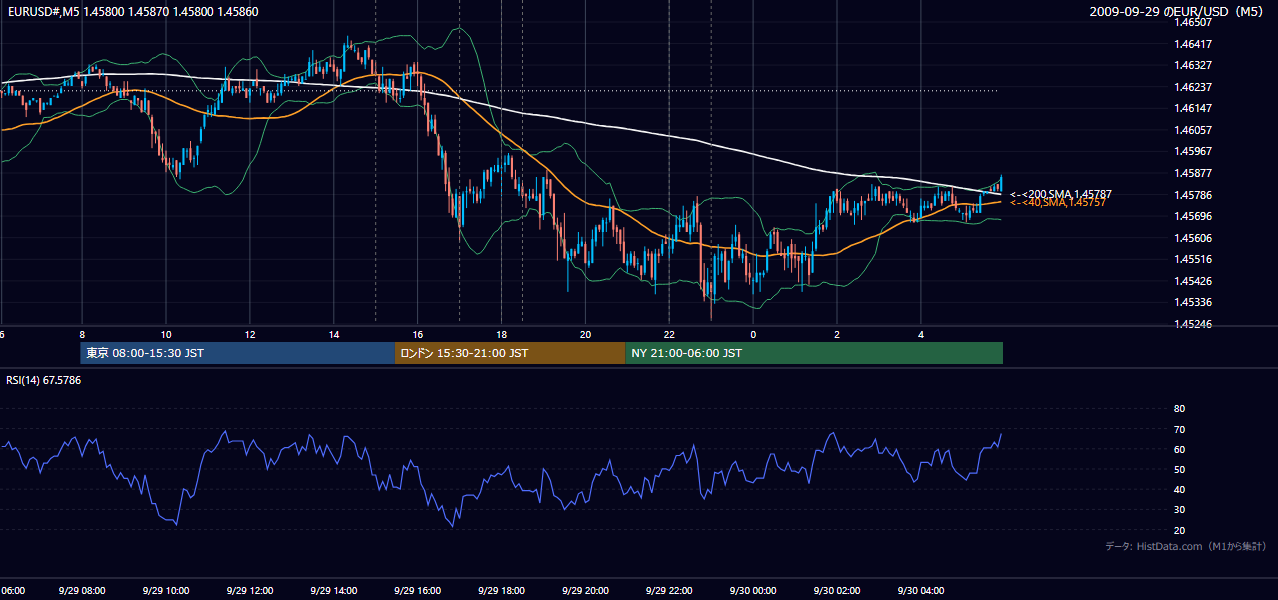The height and width of the screenshot is (600, 1278).
Task: Click the RSI(14) 67.5786 indicator label
Action: point(44,380)
